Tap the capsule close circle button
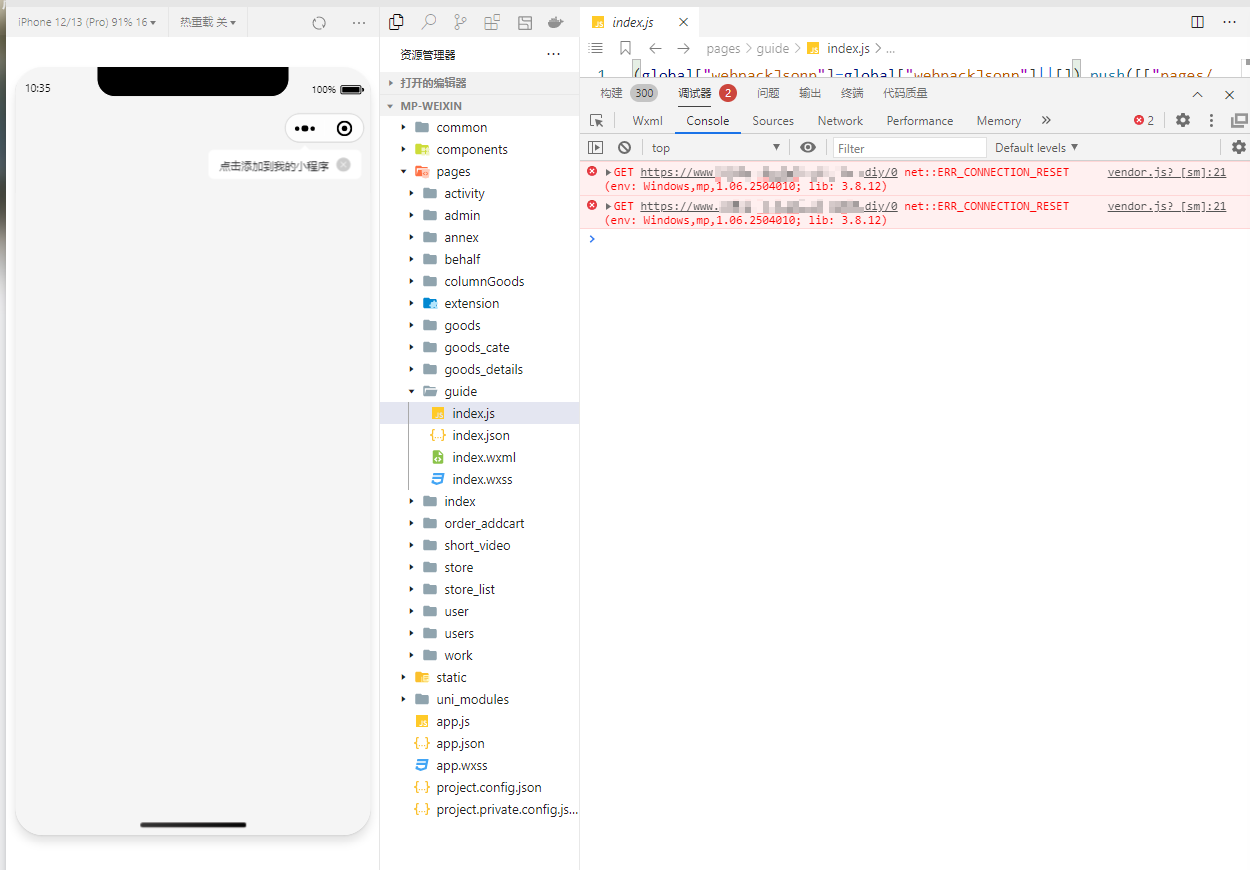Viewport: 1250px width, 870px height. [x=345, y=128]
